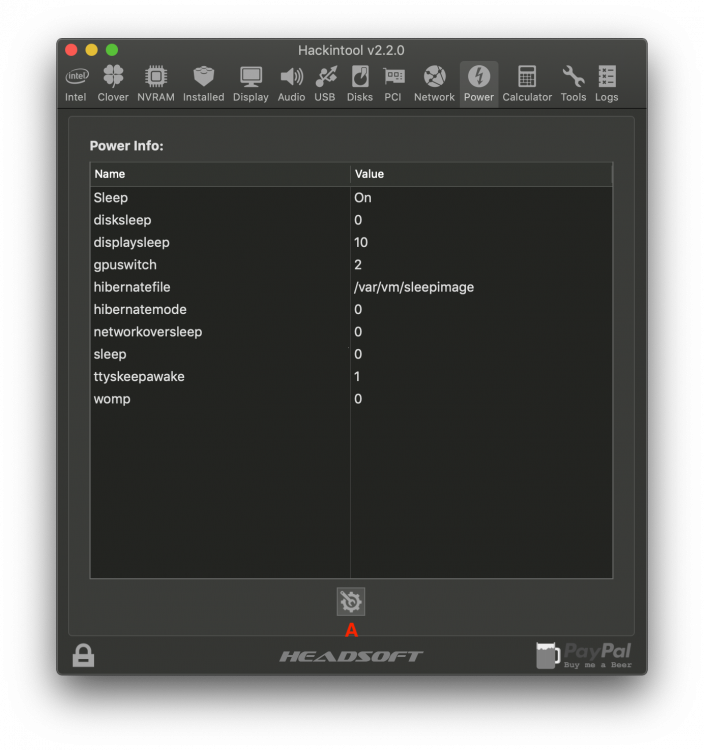Click the padlock icon to authorize
The height and width of the screenshot is (750, 704).
(83, 655)
